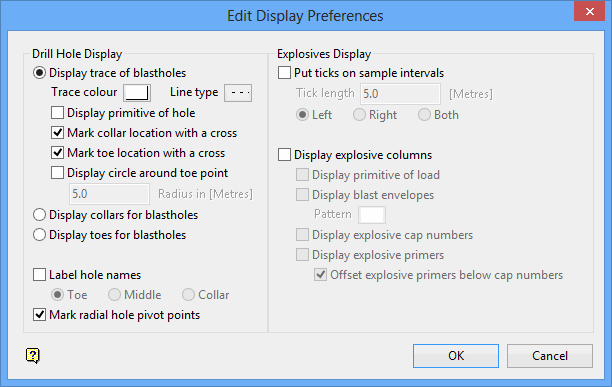Screen dimensions: 612x387
Task: Close the Edit Display Preferences dialog
Action: coord(589,11)
